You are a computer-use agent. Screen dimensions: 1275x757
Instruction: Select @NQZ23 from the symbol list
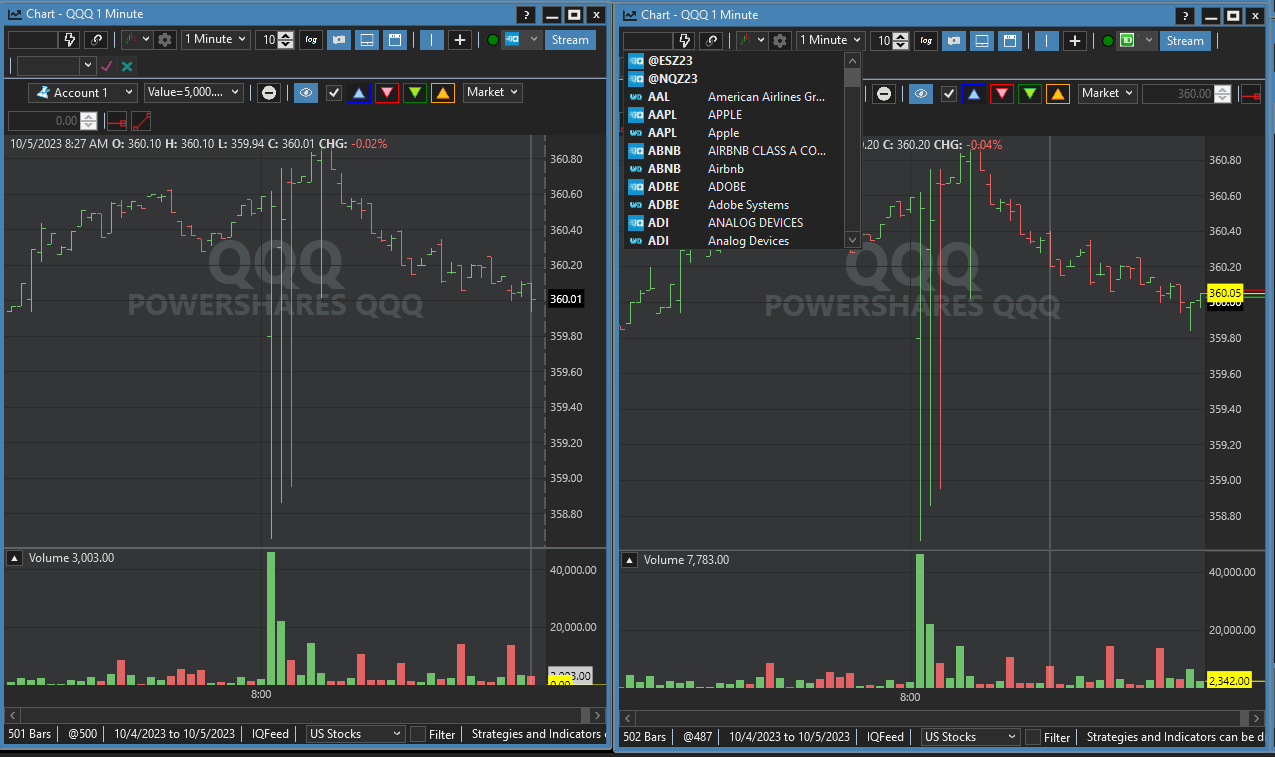click(735, 78)
